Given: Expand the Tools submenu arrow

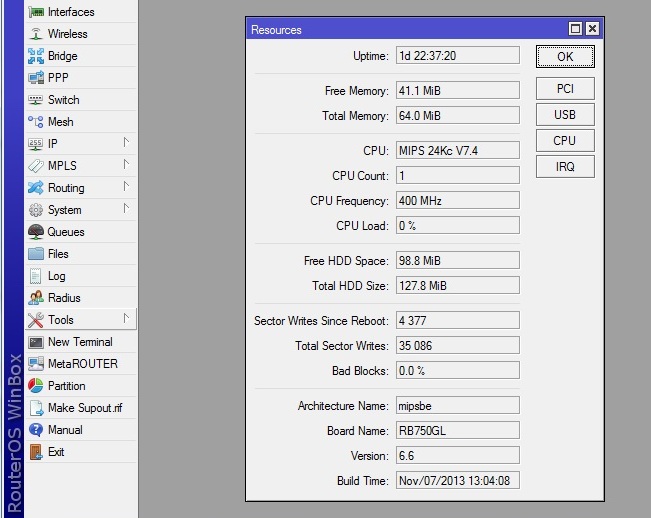Looking at the screenshot, I should pos(126,318).
